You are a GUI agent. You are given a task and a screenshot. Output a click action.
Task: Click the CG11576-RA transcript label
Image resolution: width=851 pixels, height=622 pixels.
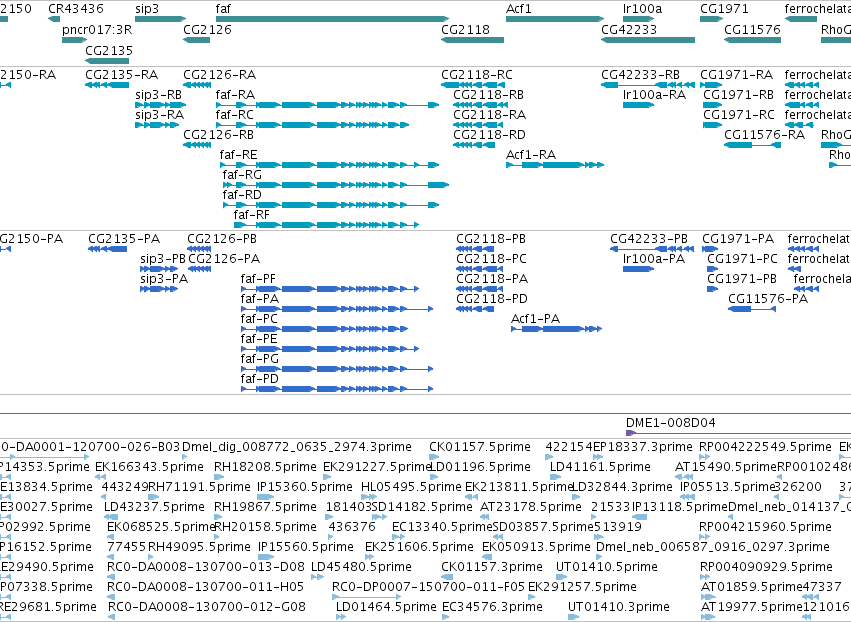click(x=765, y=135)
